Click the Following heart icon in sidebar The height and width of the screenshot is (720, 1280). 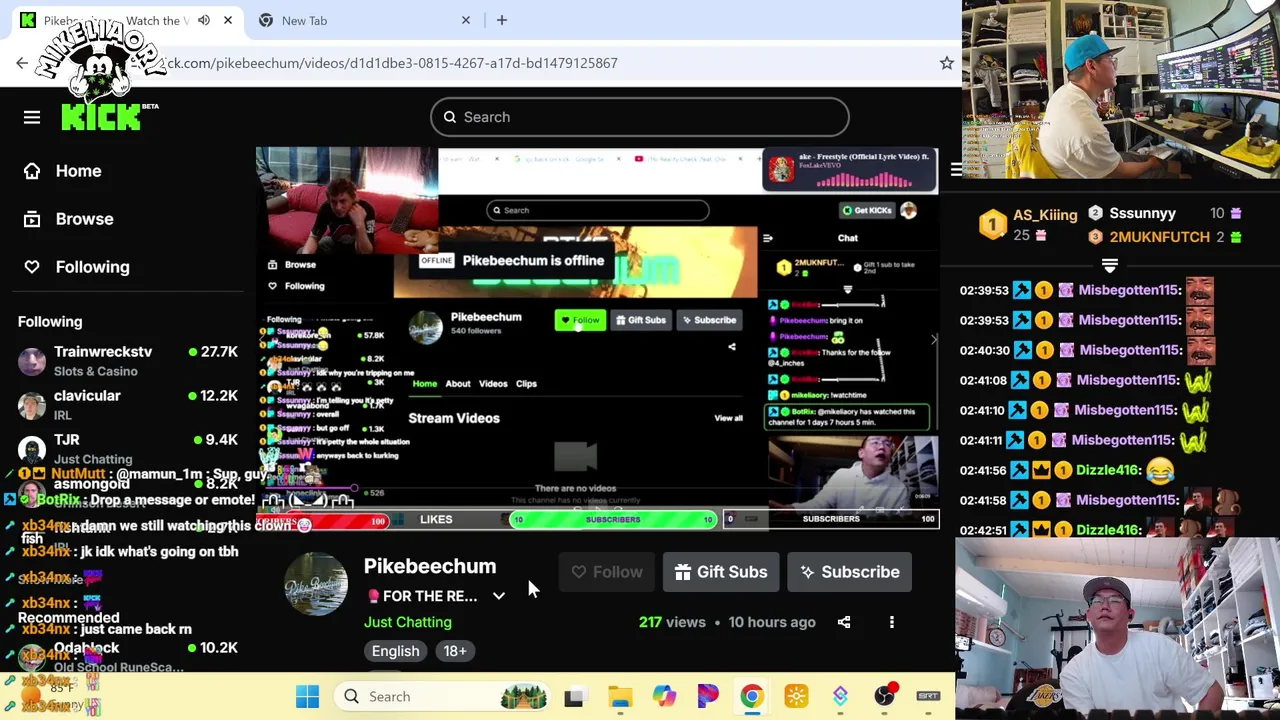tap(32, 267)
